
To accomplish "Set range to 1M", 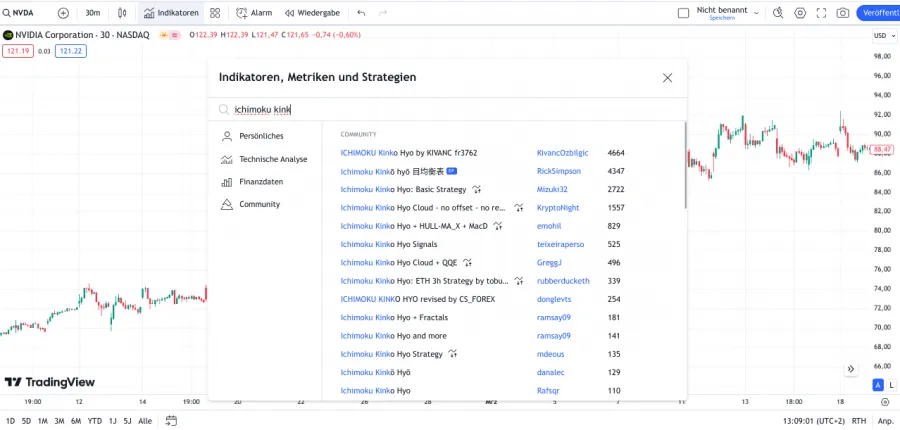I will tap(42, 421).
